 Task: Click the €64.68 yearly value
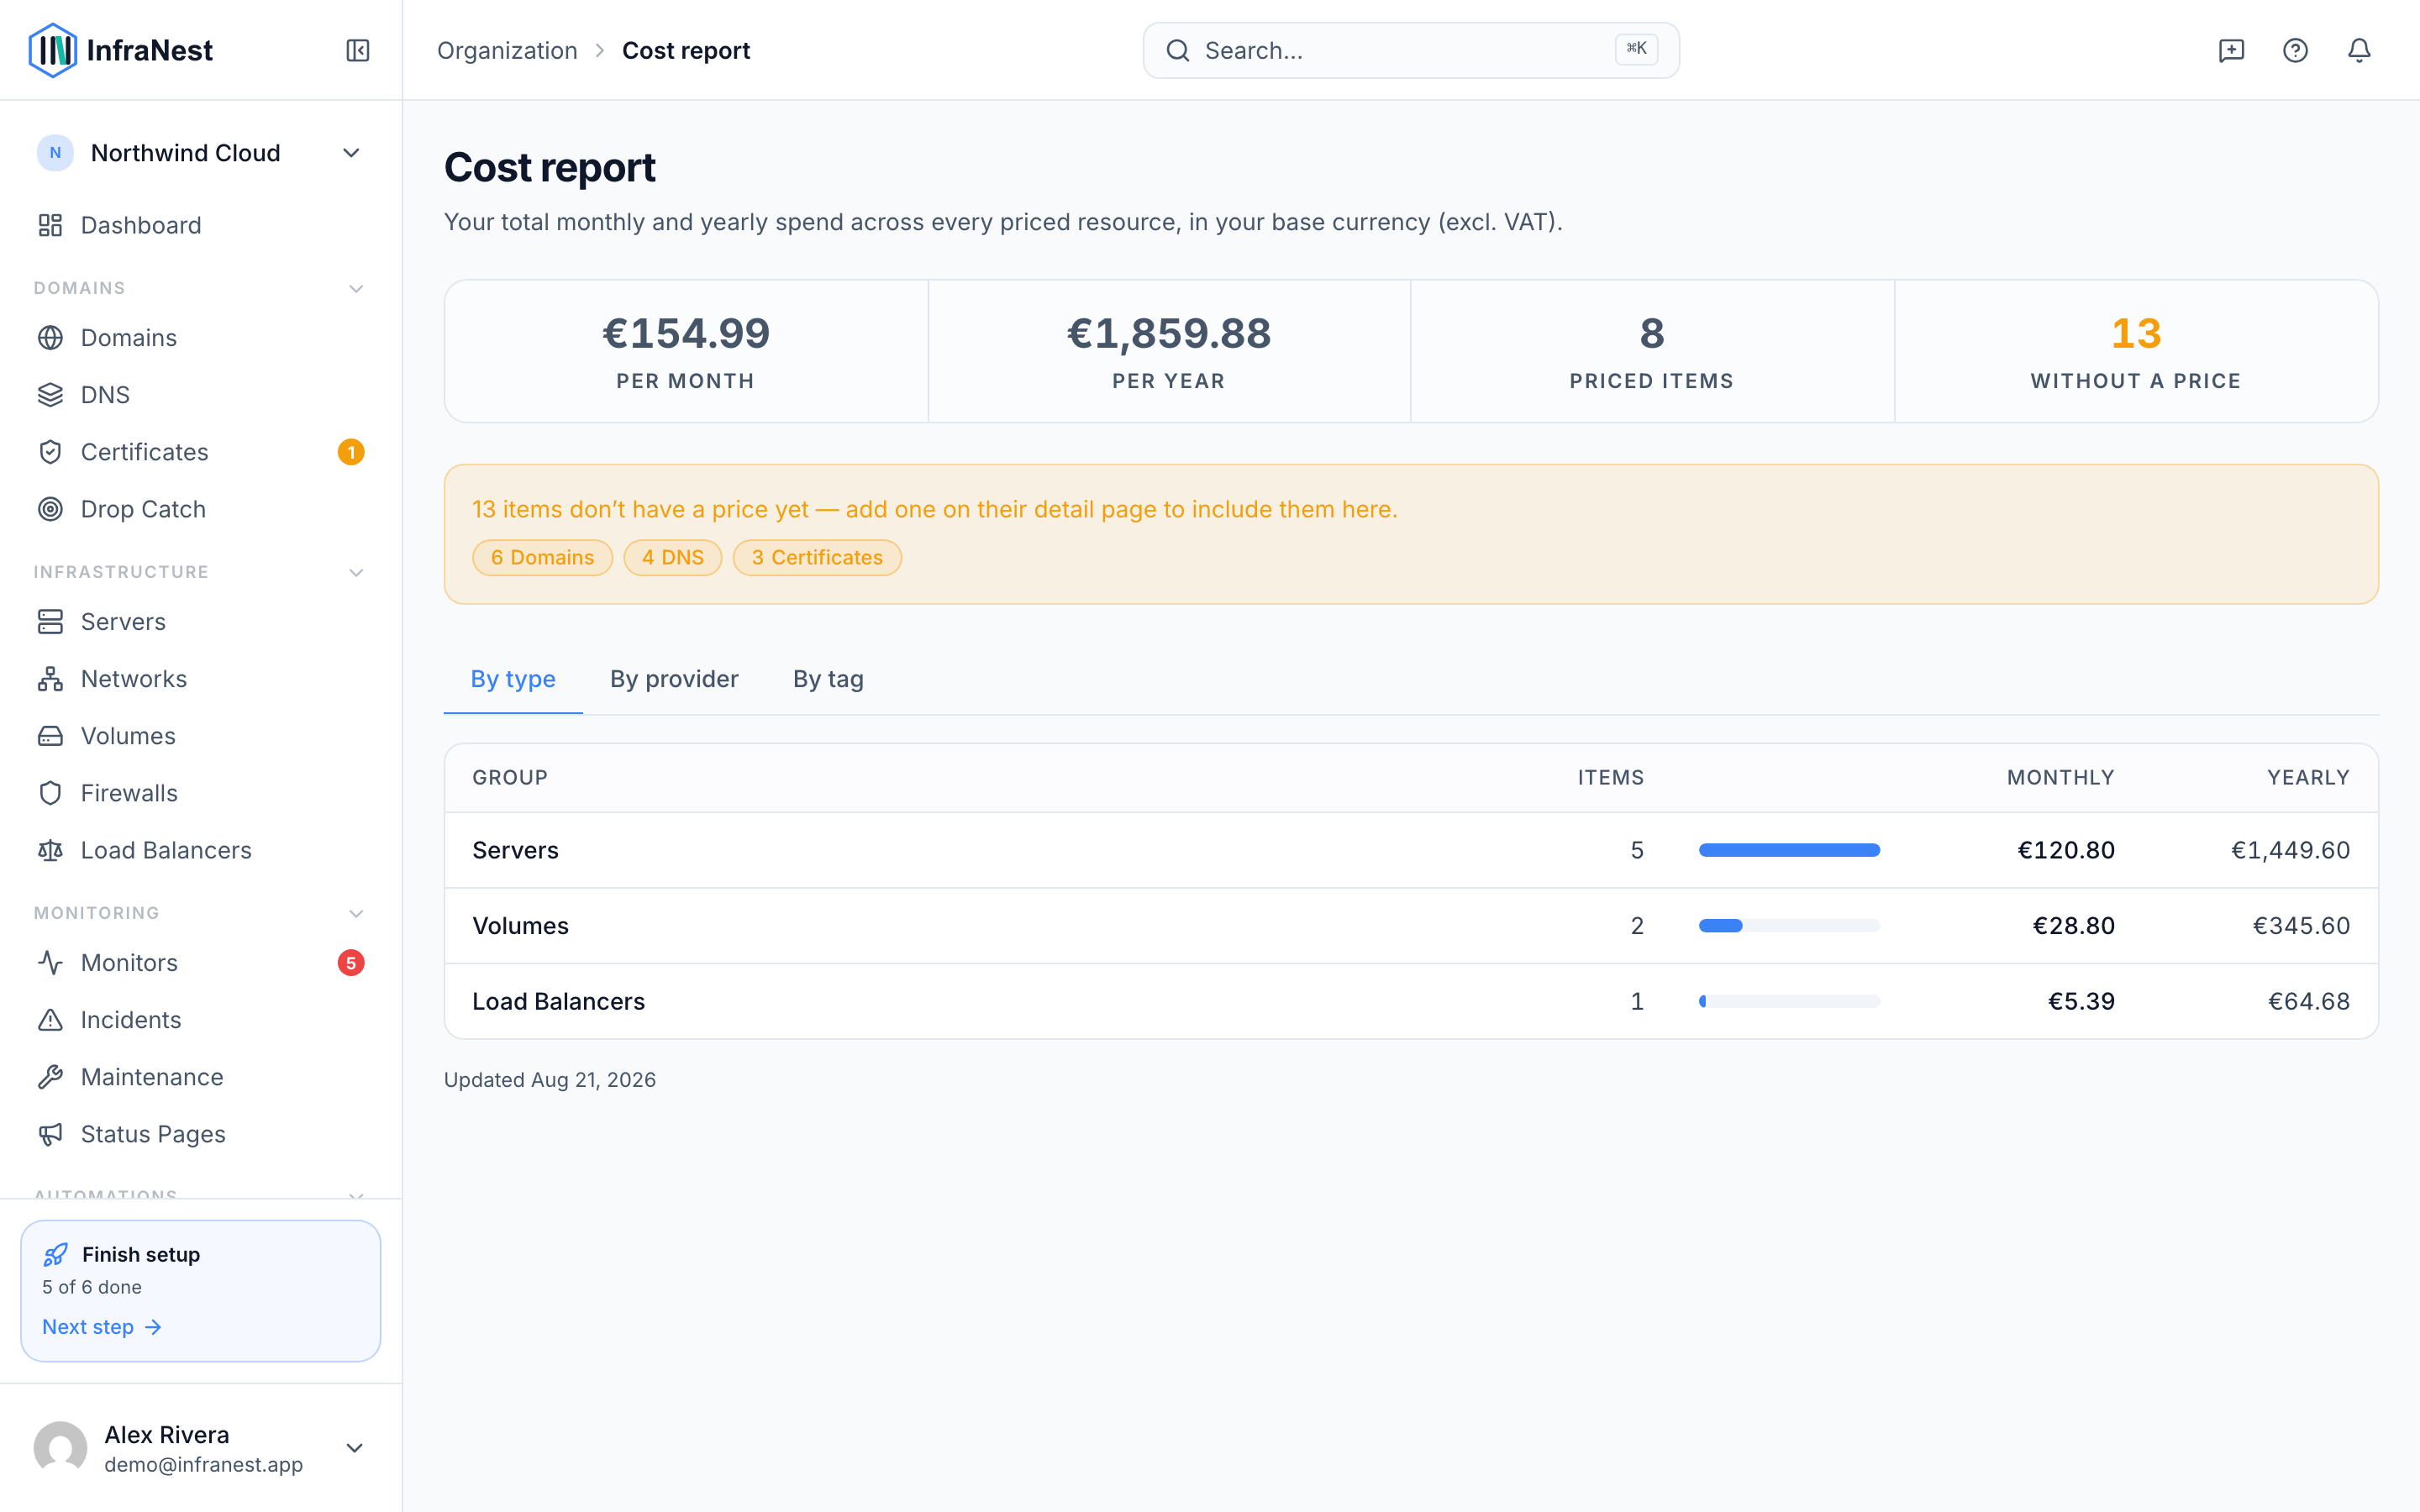pyautogui.click(x=2309, y=1001)
